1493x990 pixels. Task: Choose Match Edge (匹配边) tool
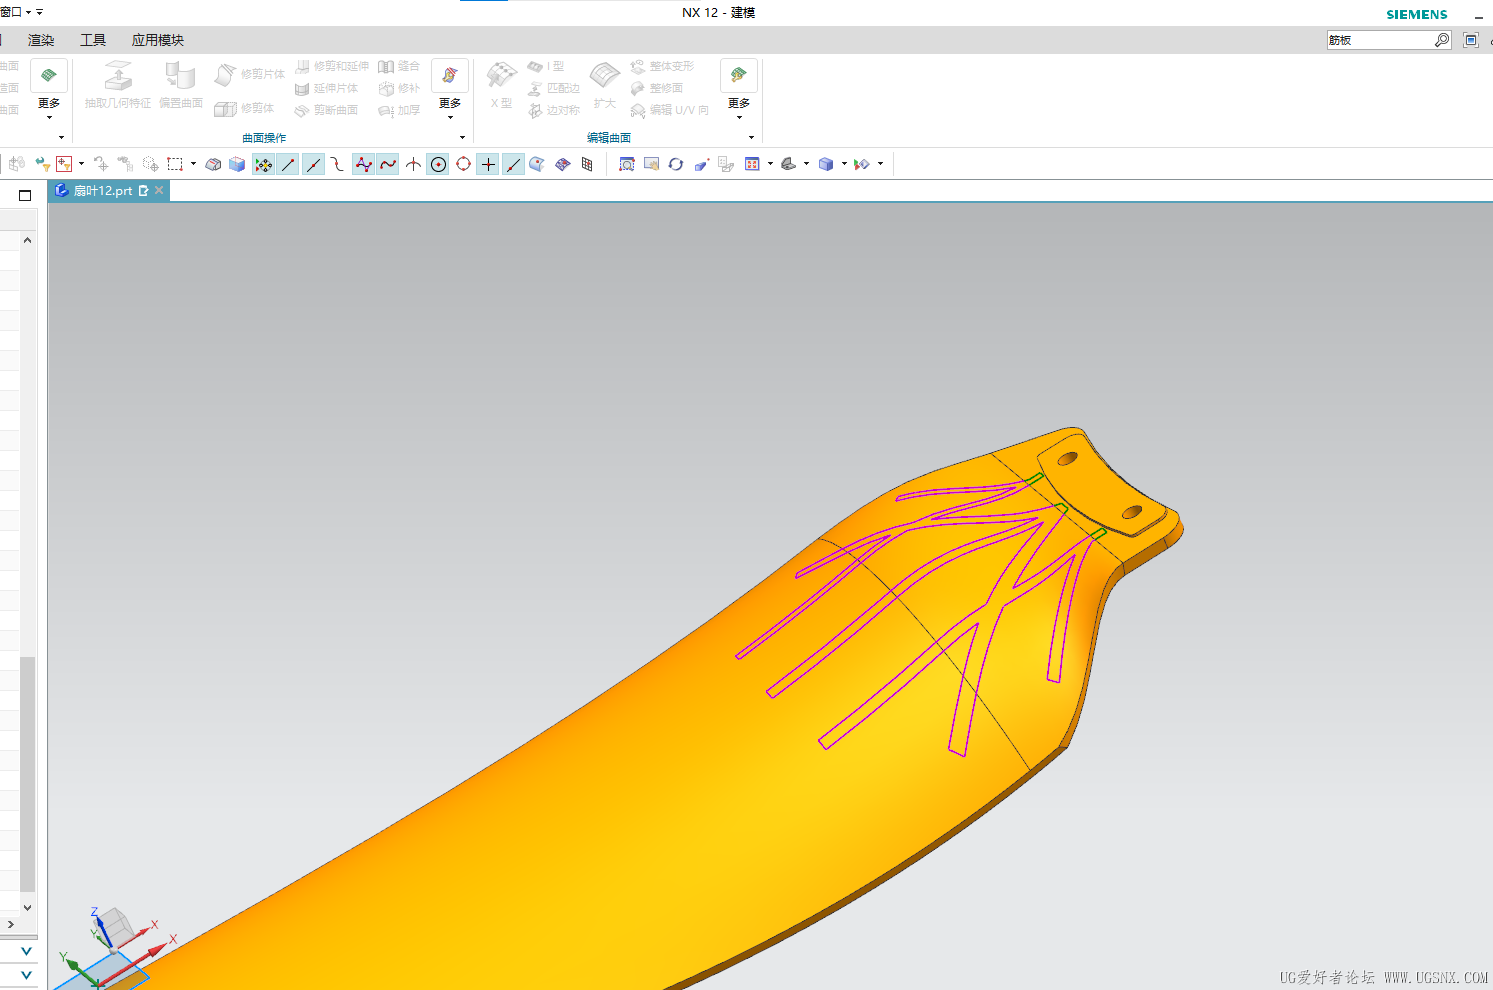554,88
